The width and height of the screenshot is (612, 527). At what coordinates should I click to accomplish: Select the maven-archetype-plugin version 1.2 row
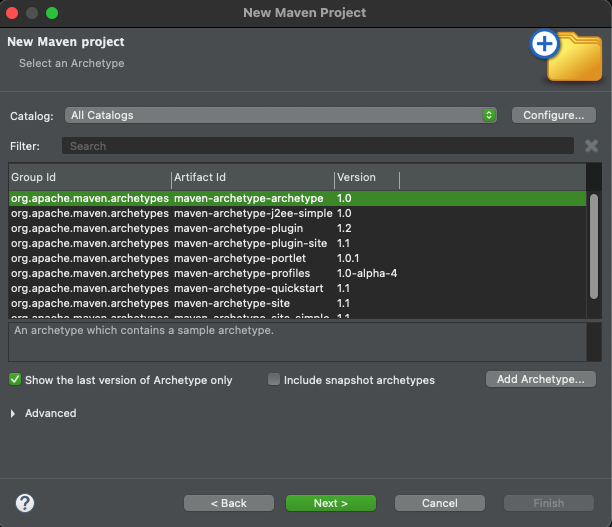click(297, 228)
